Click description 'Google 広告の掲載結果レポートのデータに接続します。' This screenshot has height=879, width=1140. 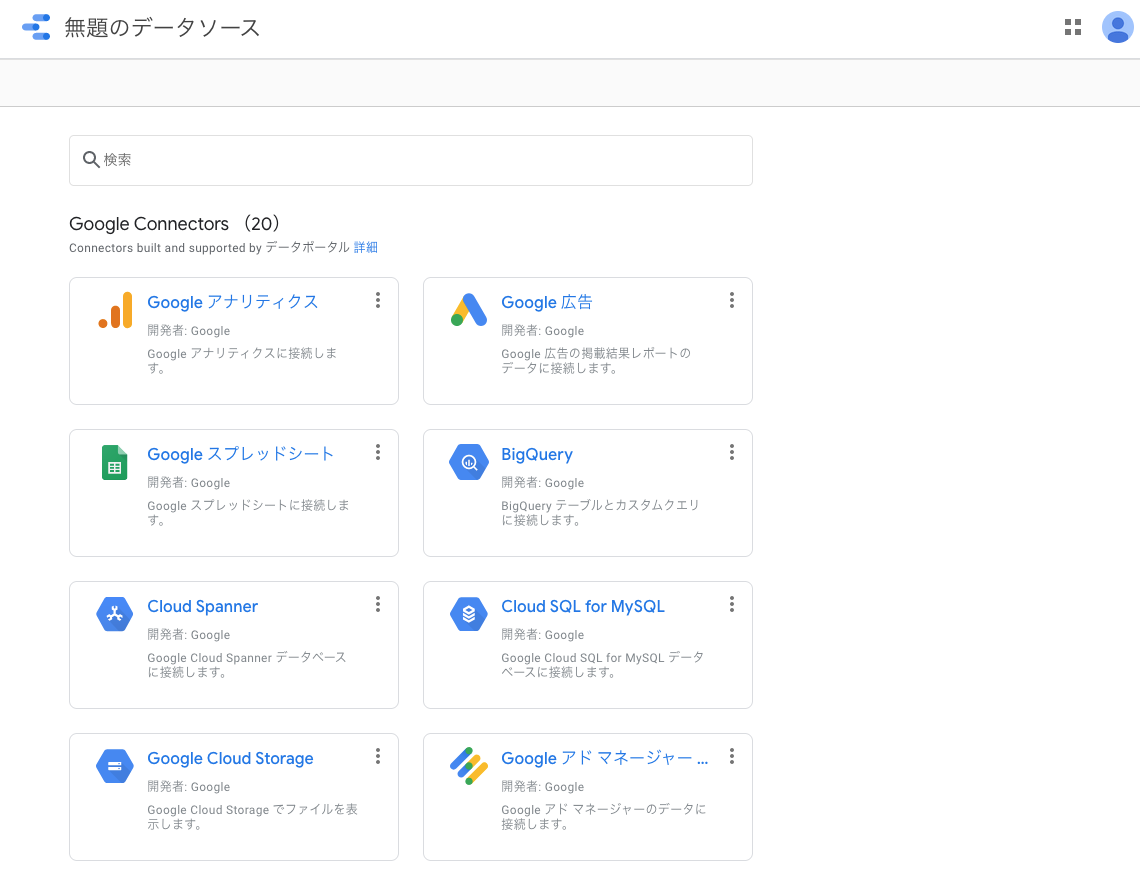point(595,361)
